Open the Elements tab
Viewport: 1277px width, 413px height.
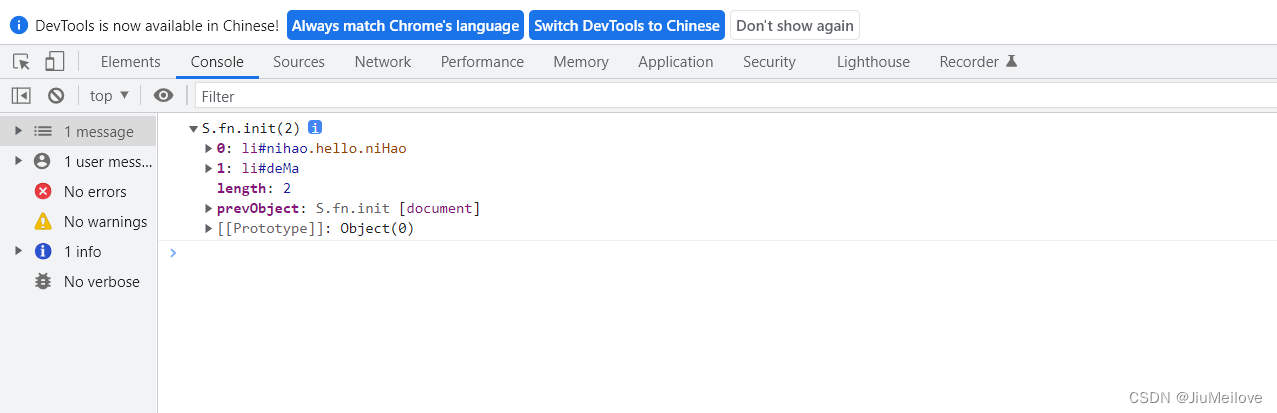(x=130, y=62)
